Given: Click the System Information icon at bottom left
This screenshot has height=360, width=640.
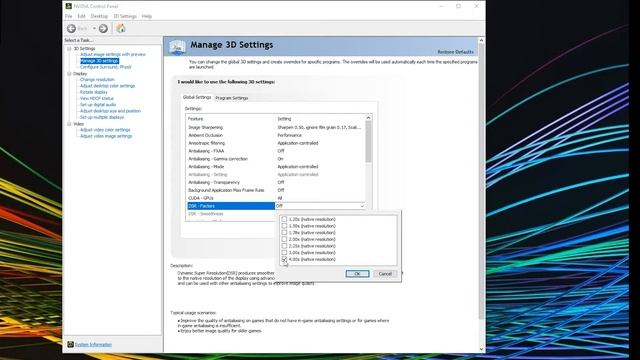Looking at the screenshot, I should click(70, 344).
